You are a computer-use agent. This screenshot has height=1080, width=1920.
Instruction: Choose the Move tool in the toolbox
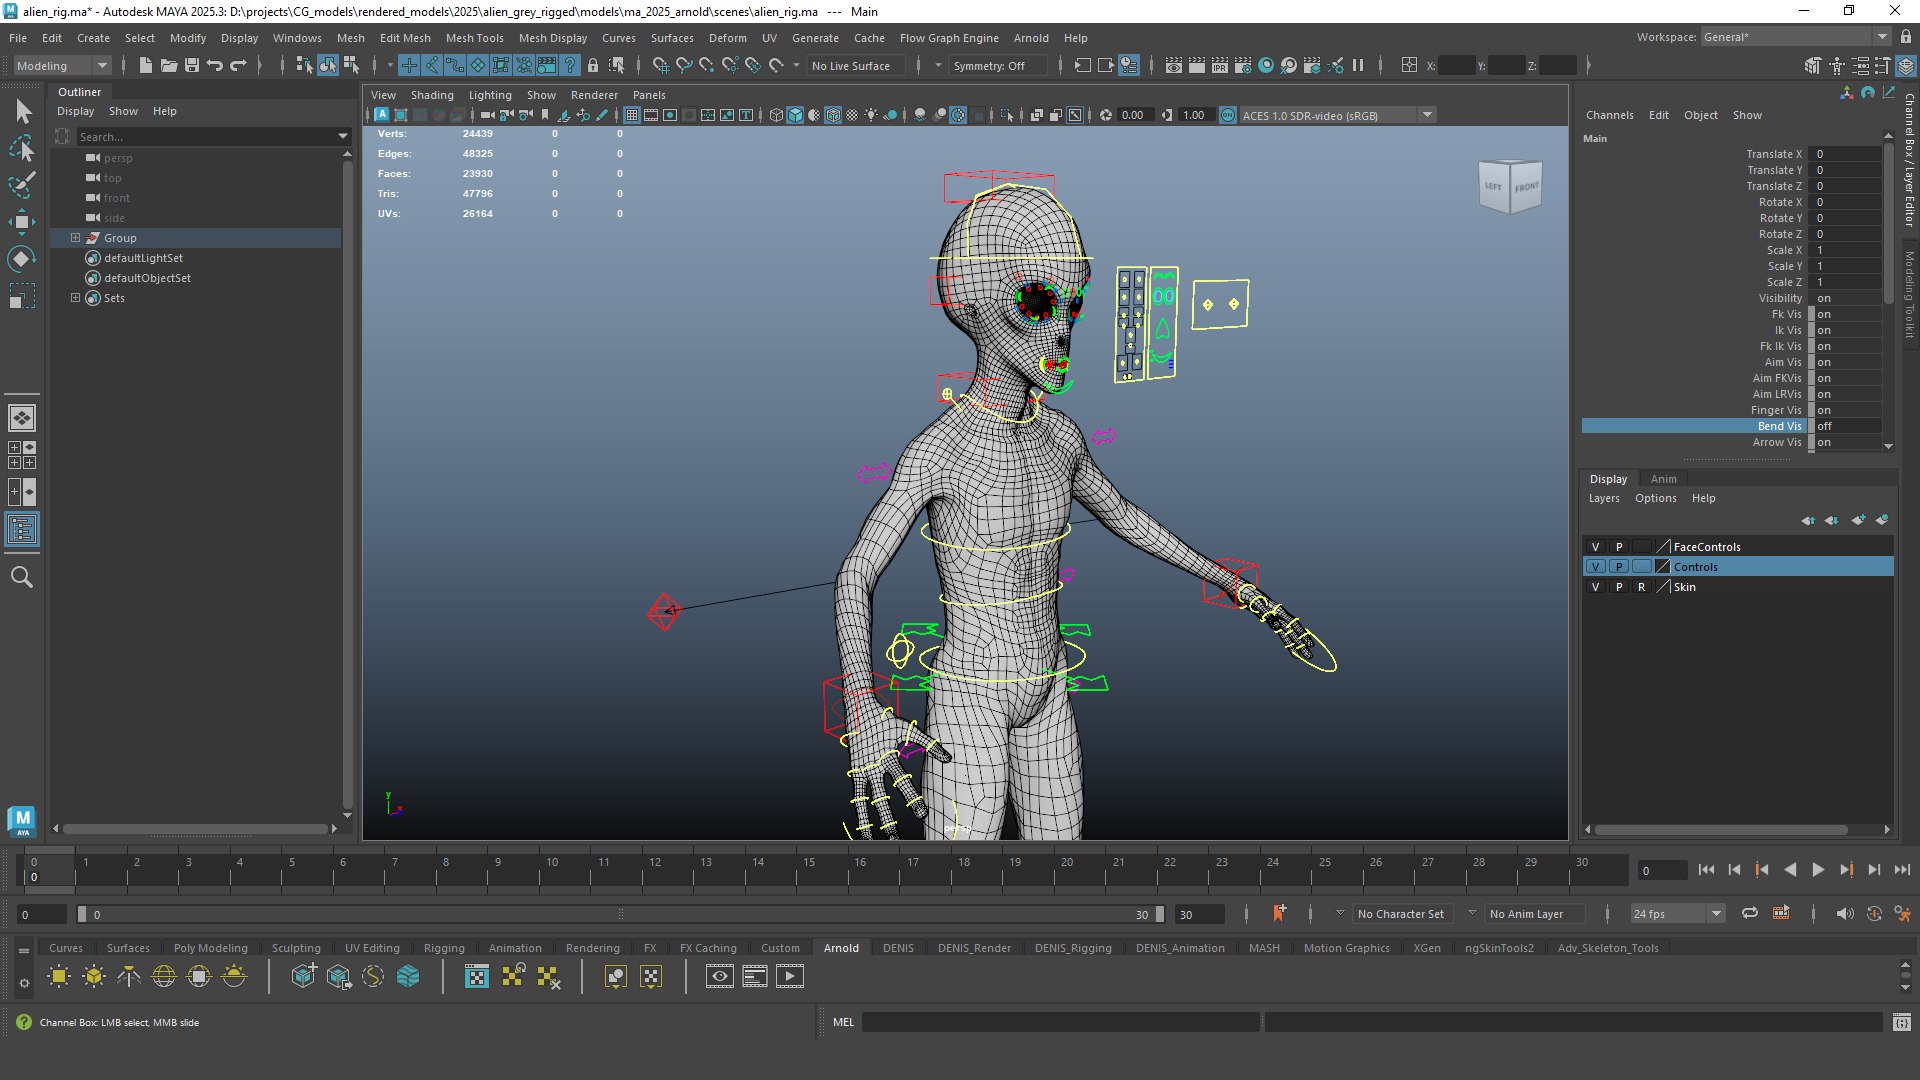pos(22,222)
